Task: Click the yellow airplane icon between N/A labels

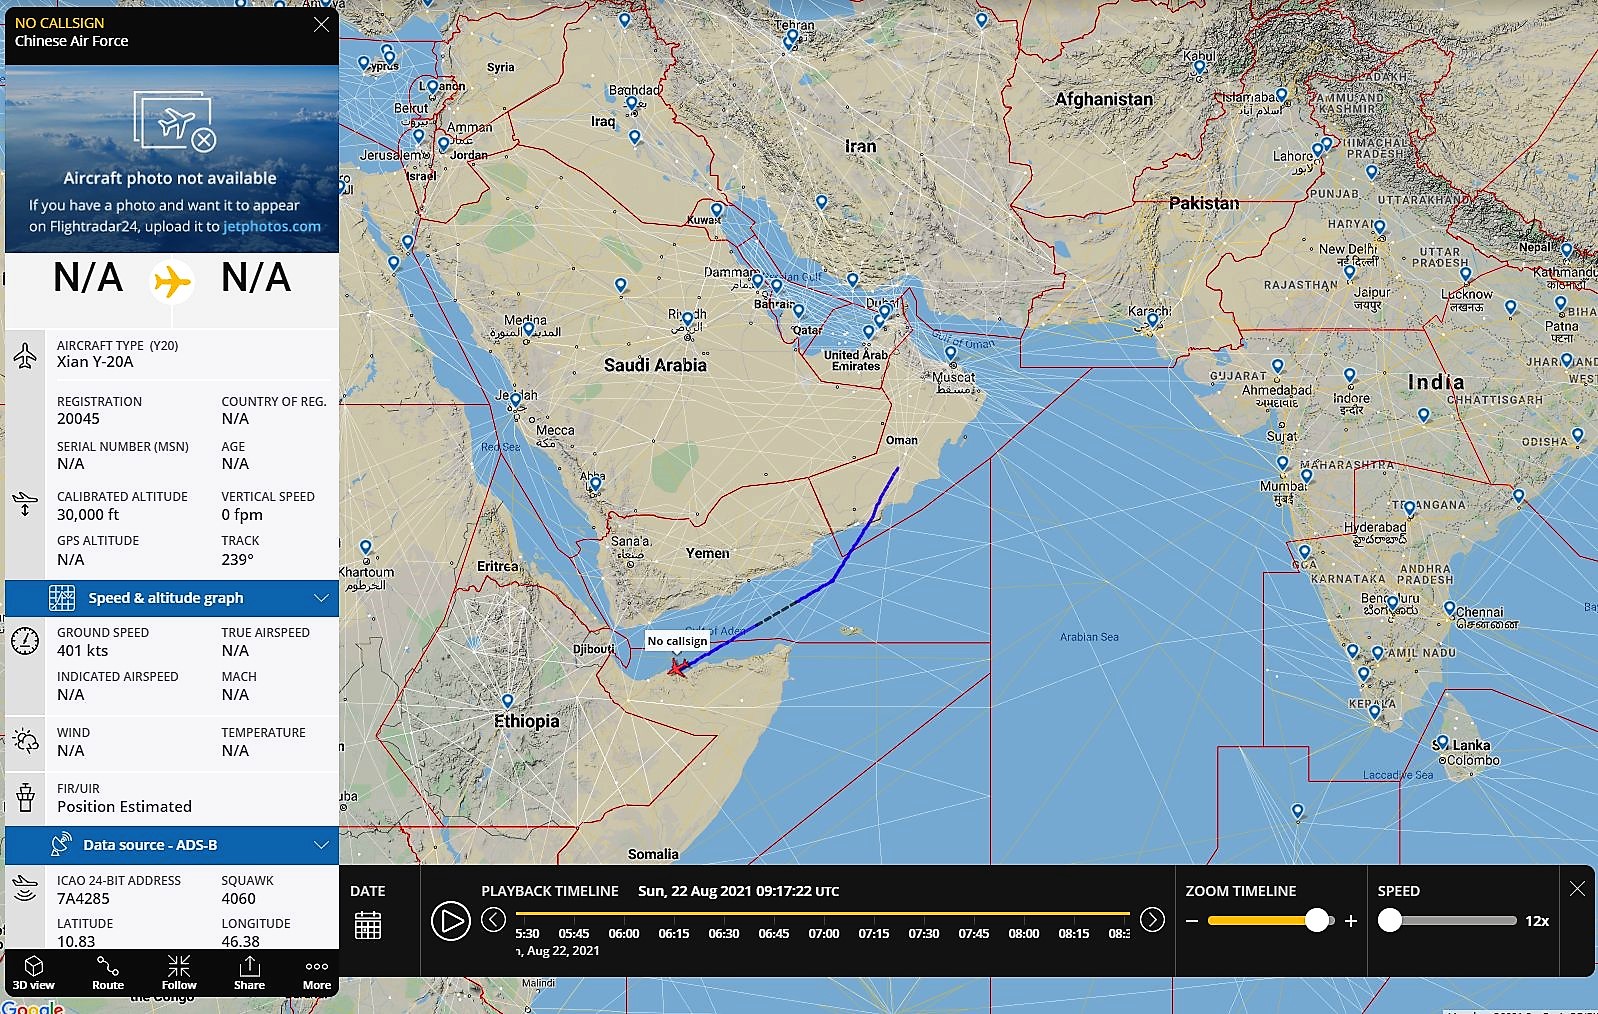Action: (x=172, y=282)
